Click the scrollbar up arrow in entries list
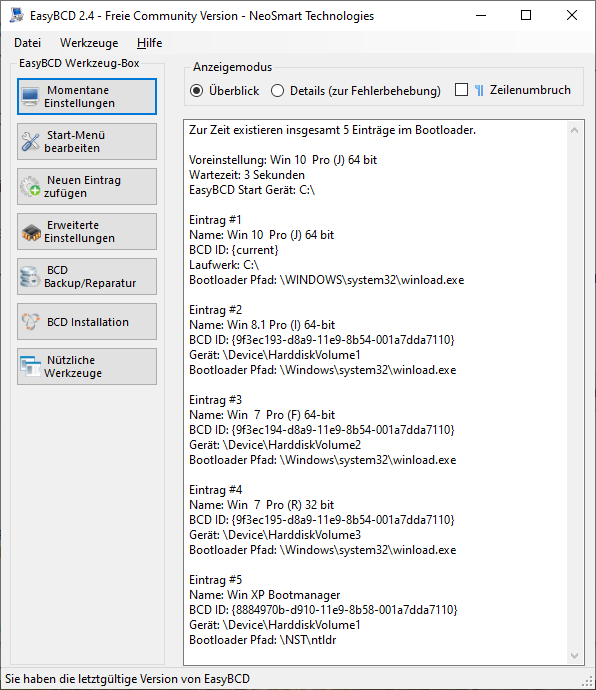 (x=574, y=130)
